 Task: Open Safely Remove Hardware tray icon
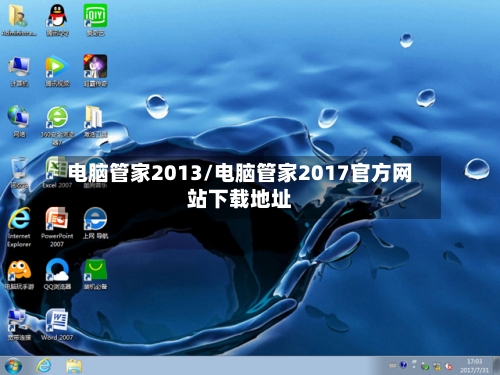(x=425, y=366)
